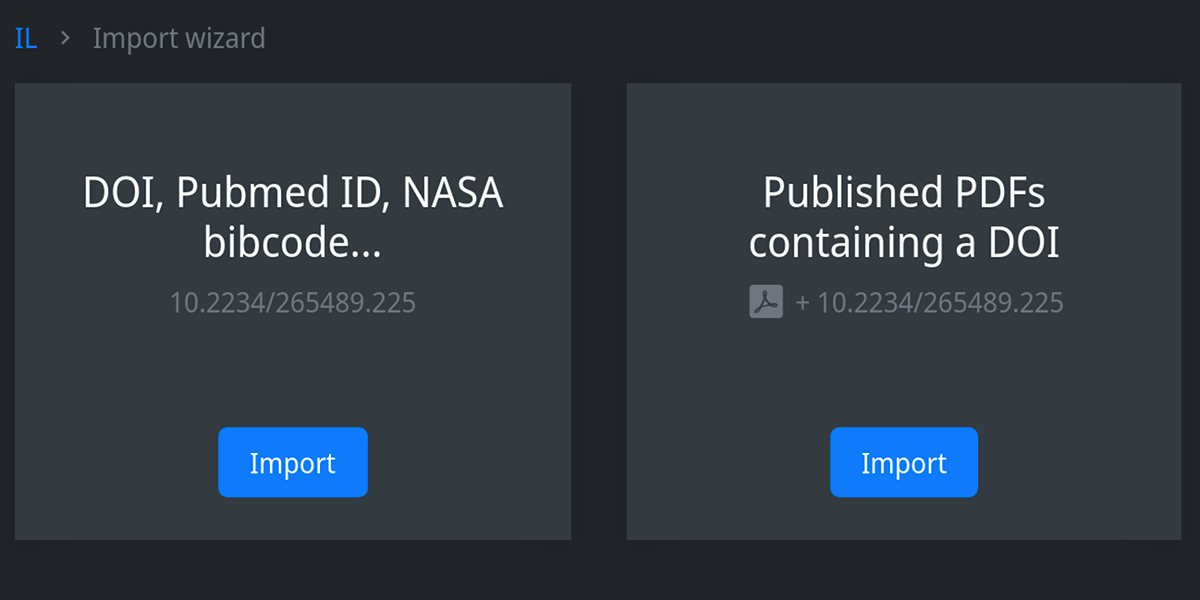1200x600 pixels.
Task: Click the plus sign beside the PDF icon
Action: [x=802, y=303]
